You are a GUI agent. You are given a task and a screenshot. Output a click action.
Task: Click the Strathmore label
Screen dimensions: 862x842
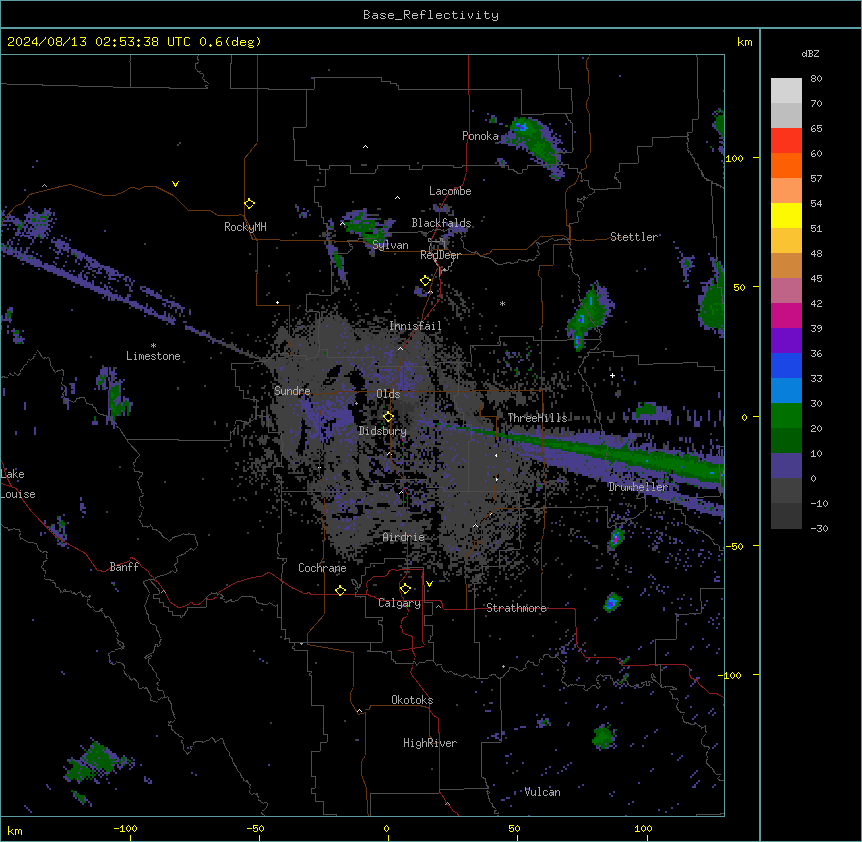tap(516, 608)
